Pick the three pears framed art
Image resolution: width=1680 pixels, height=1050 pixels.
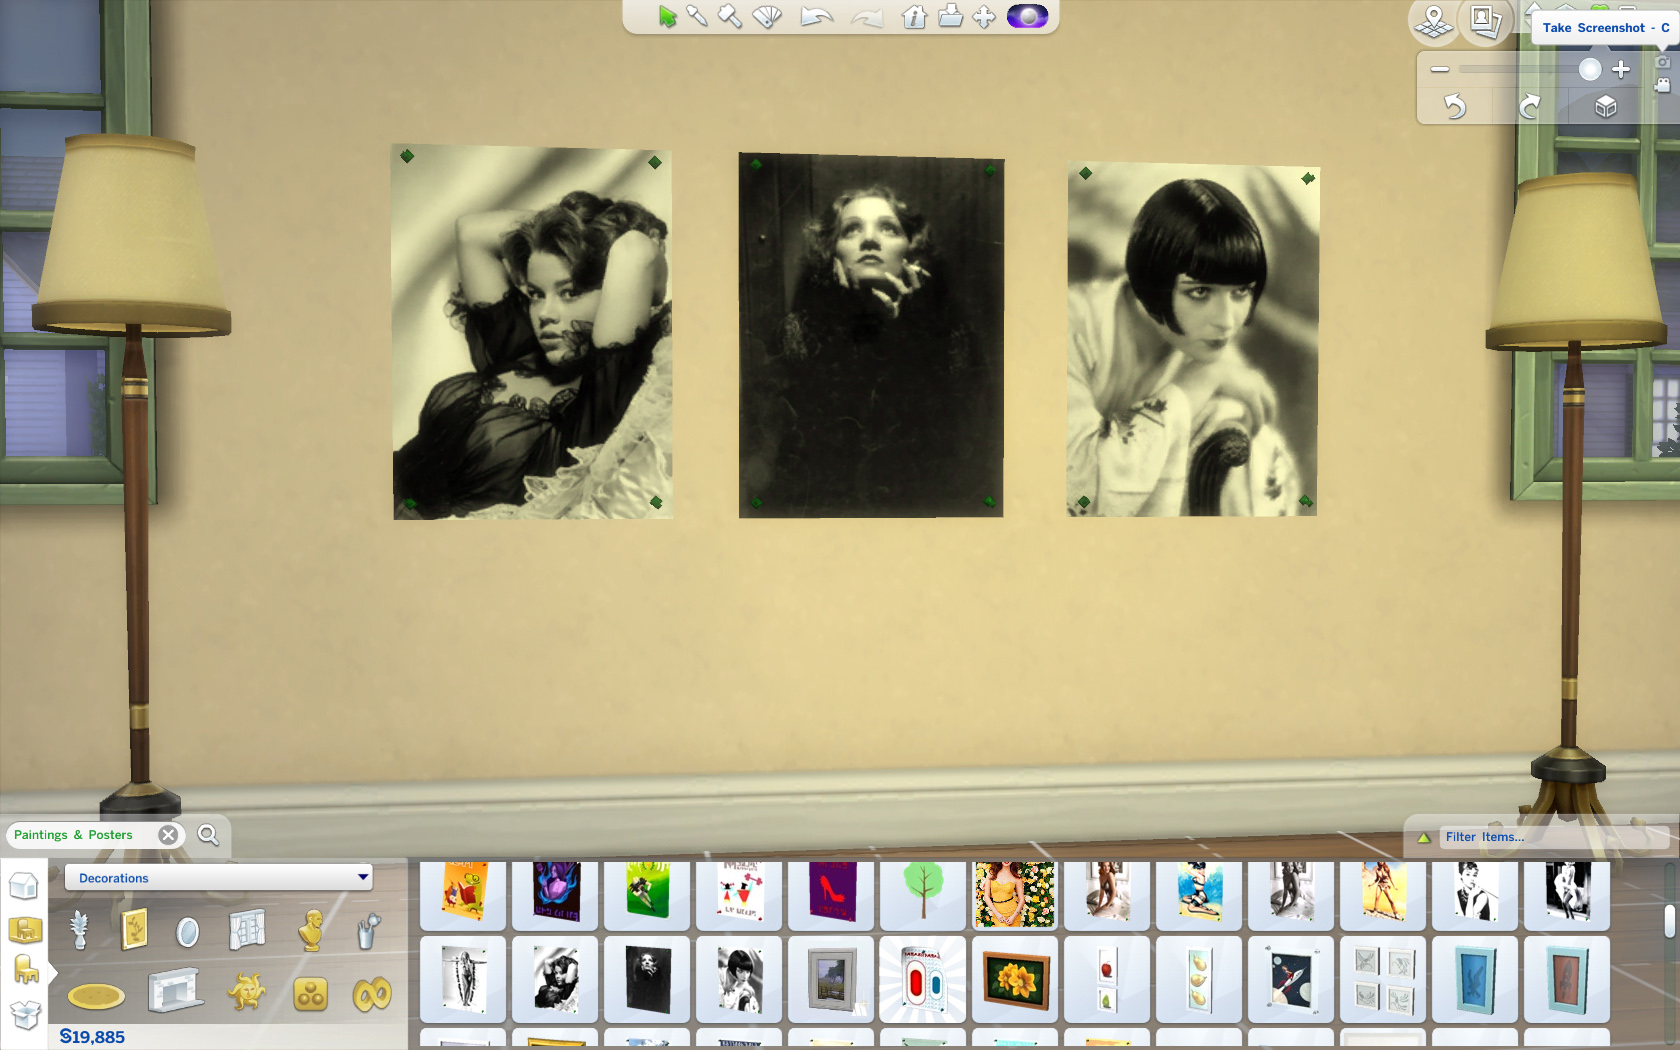tap(1199, 980)
